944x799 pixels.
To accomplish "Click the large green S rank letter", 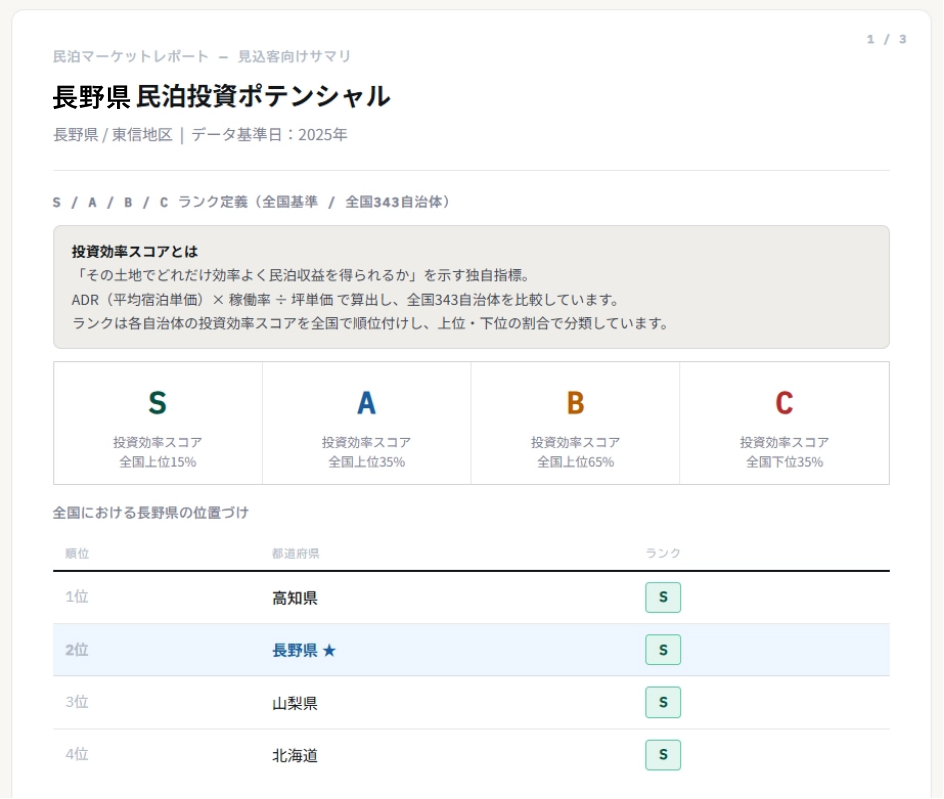I will click(x=157, y=403).
